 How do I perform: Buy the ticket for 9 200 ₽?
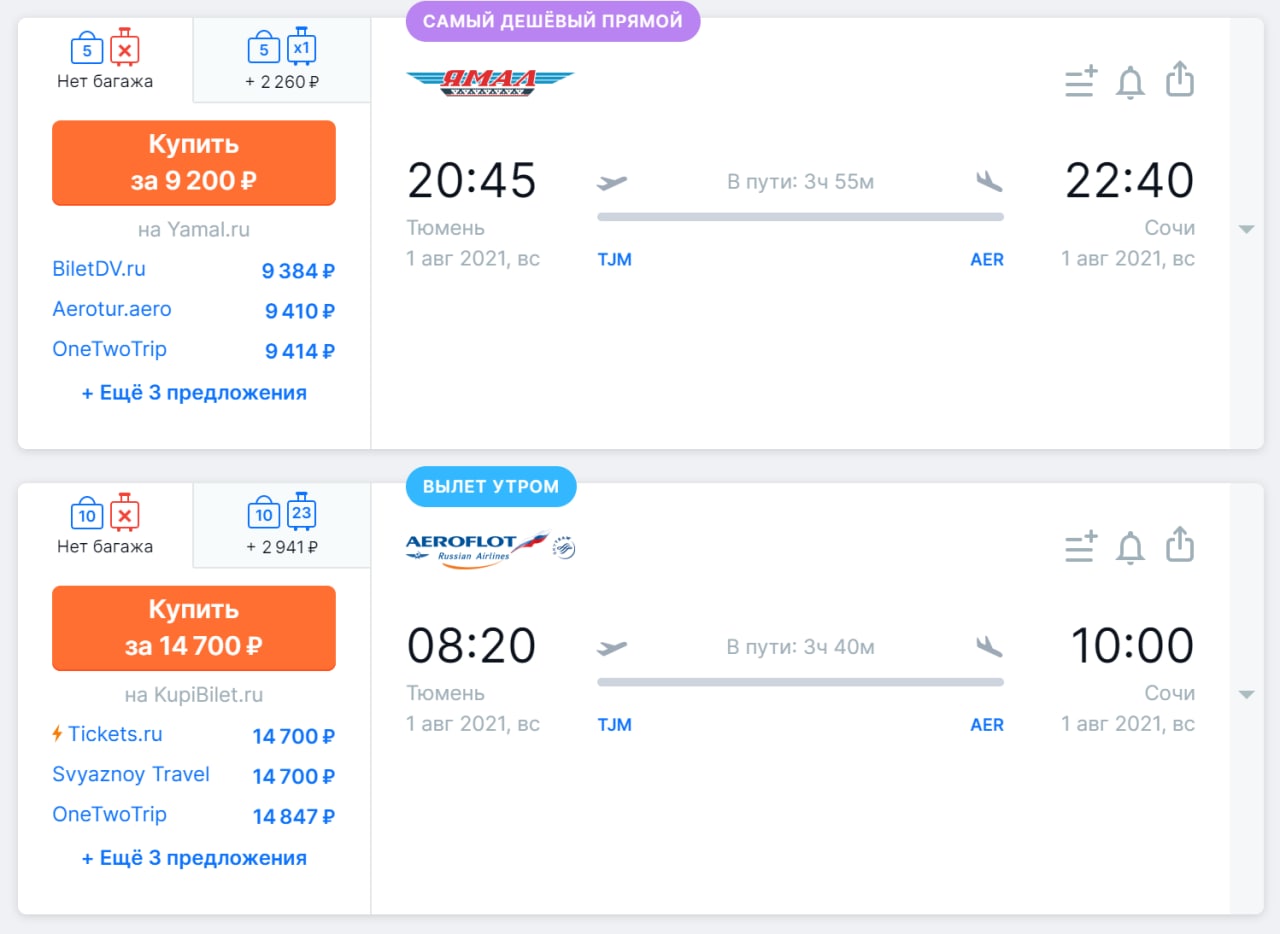tap(194, 163)
